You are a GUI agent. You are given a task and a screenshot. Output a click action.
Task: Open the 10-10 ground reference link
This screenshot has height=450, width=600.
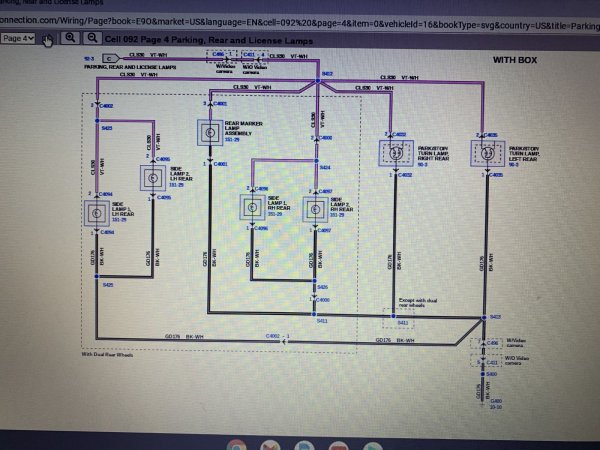click(x=496, y=407)
